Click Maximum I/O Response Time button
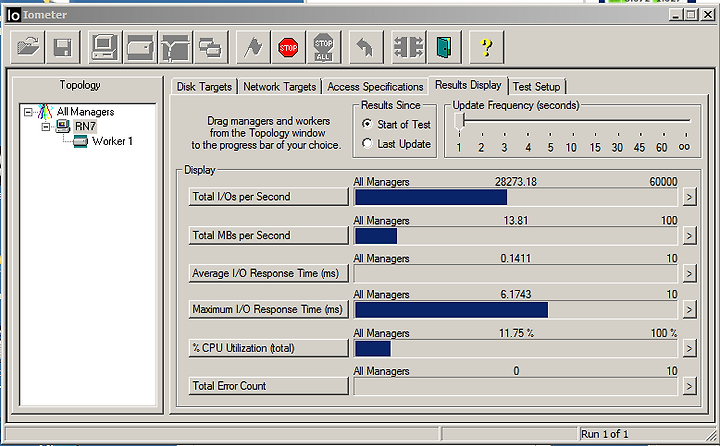720x446 pixels. 269,309
